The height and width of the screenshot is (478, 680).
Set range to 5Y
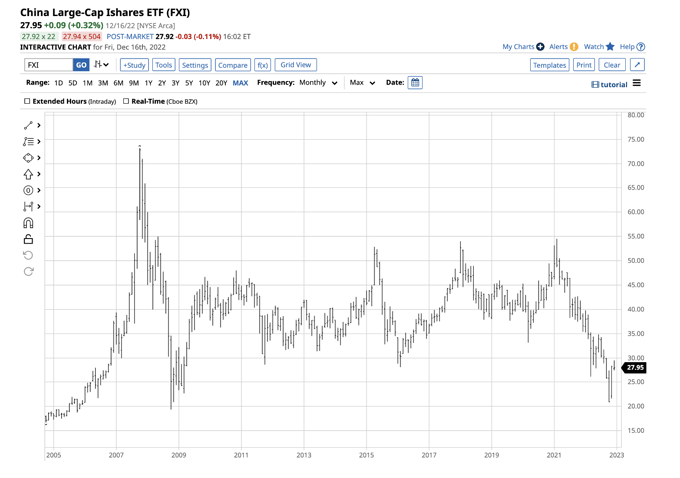[x=189, y=83]
